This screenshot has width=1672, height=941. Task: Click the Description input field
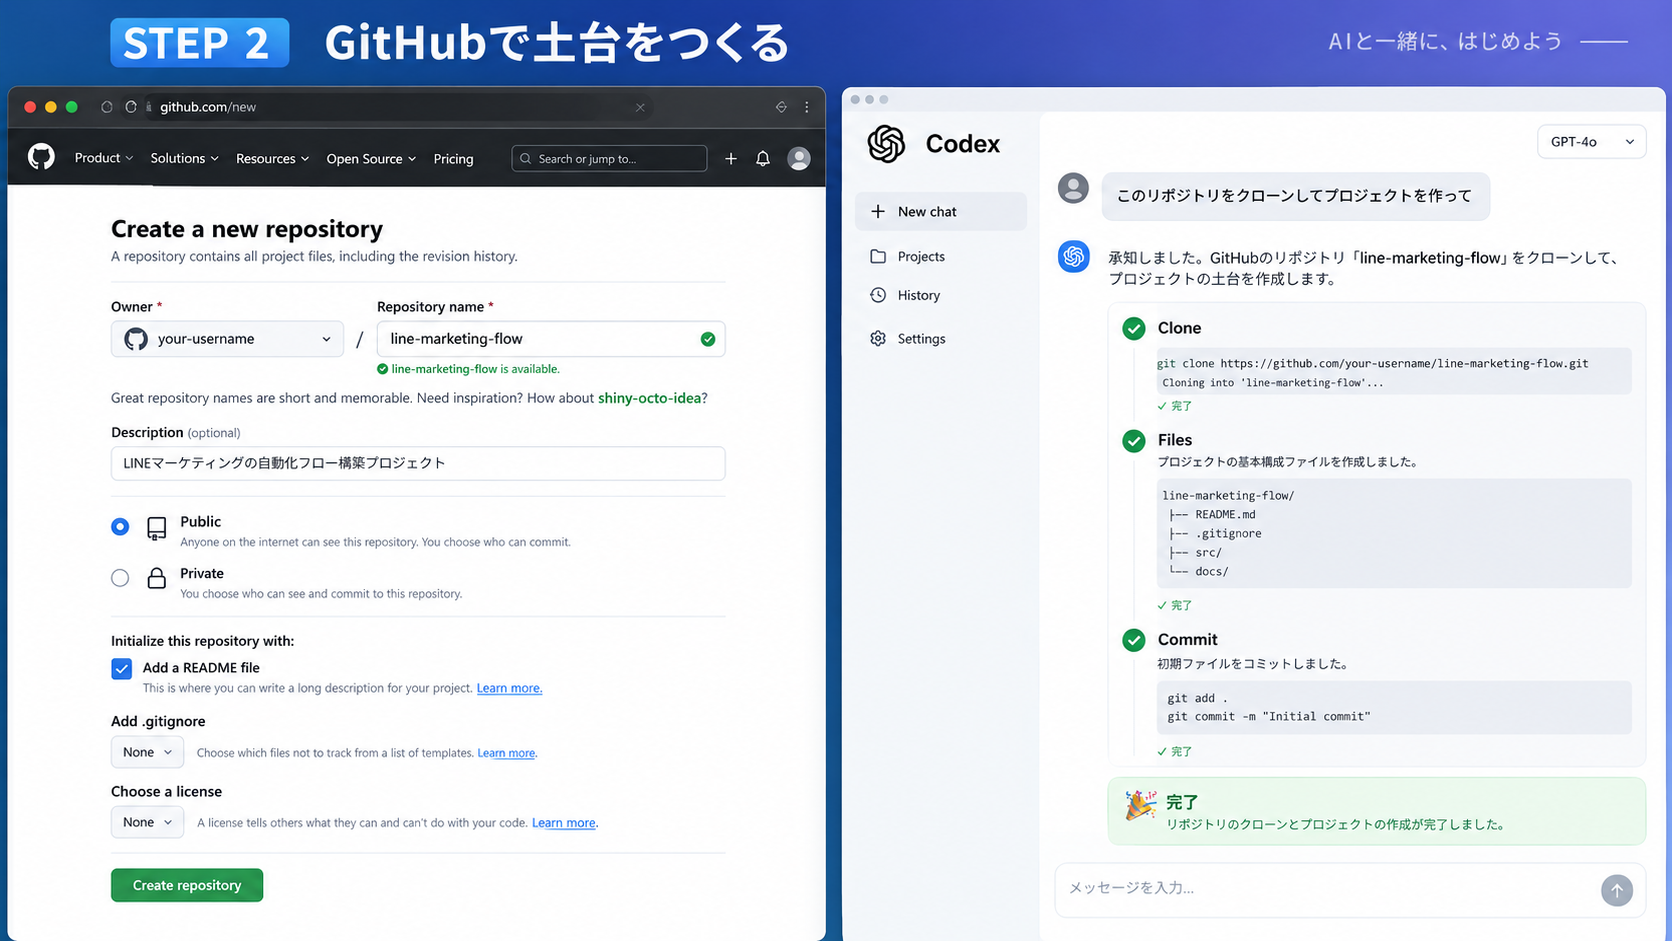pyautogui.click(x=418, y=463)
